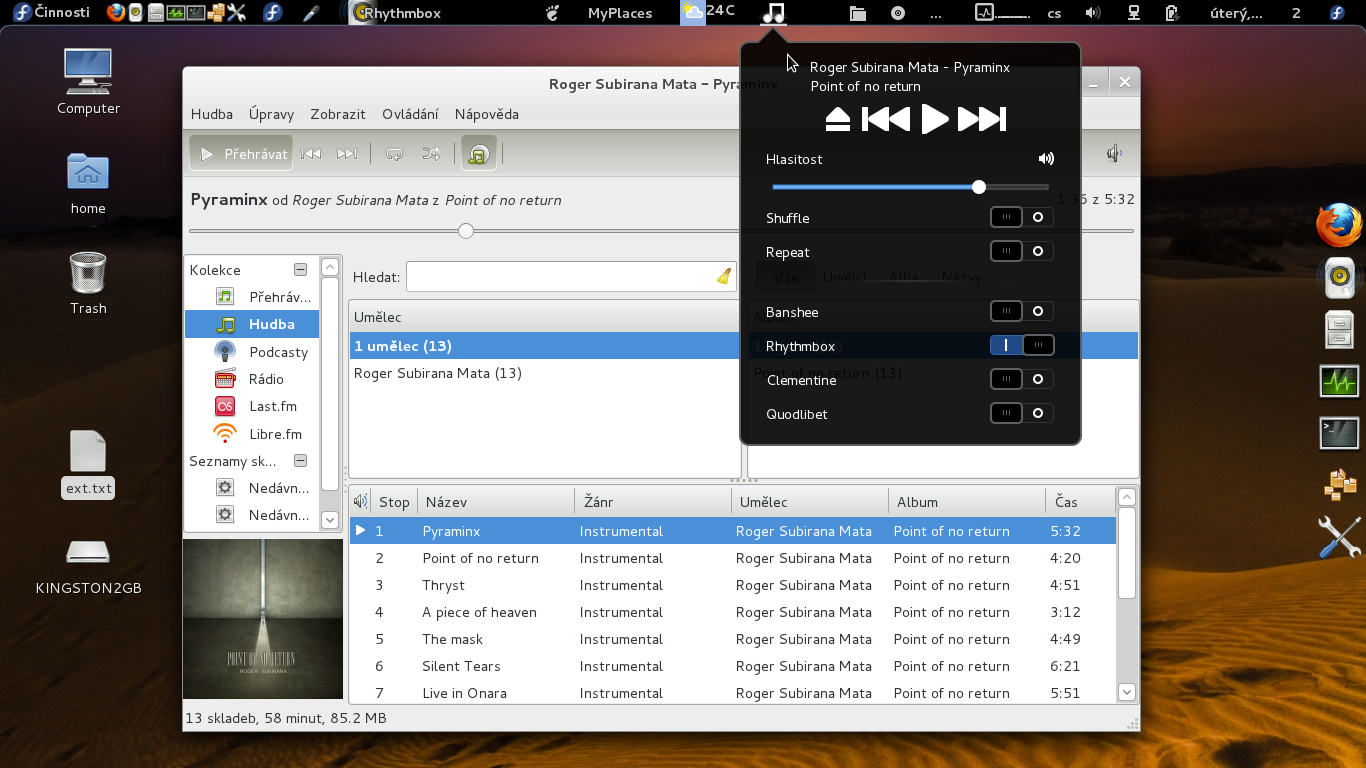Toggle repeat in the Rhythmbox toolbar
The image size is (1366, 768).
point(394,154)
